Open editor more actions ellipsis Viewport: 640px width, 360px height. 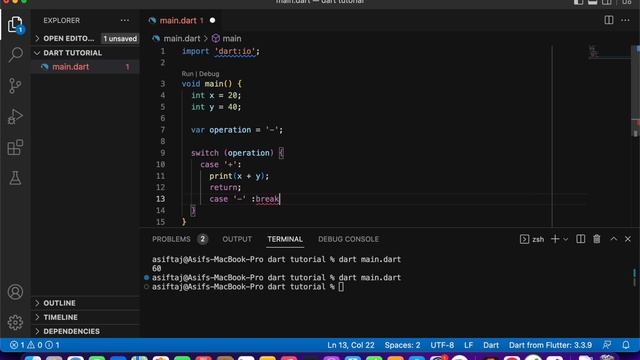tap(625, 20)
